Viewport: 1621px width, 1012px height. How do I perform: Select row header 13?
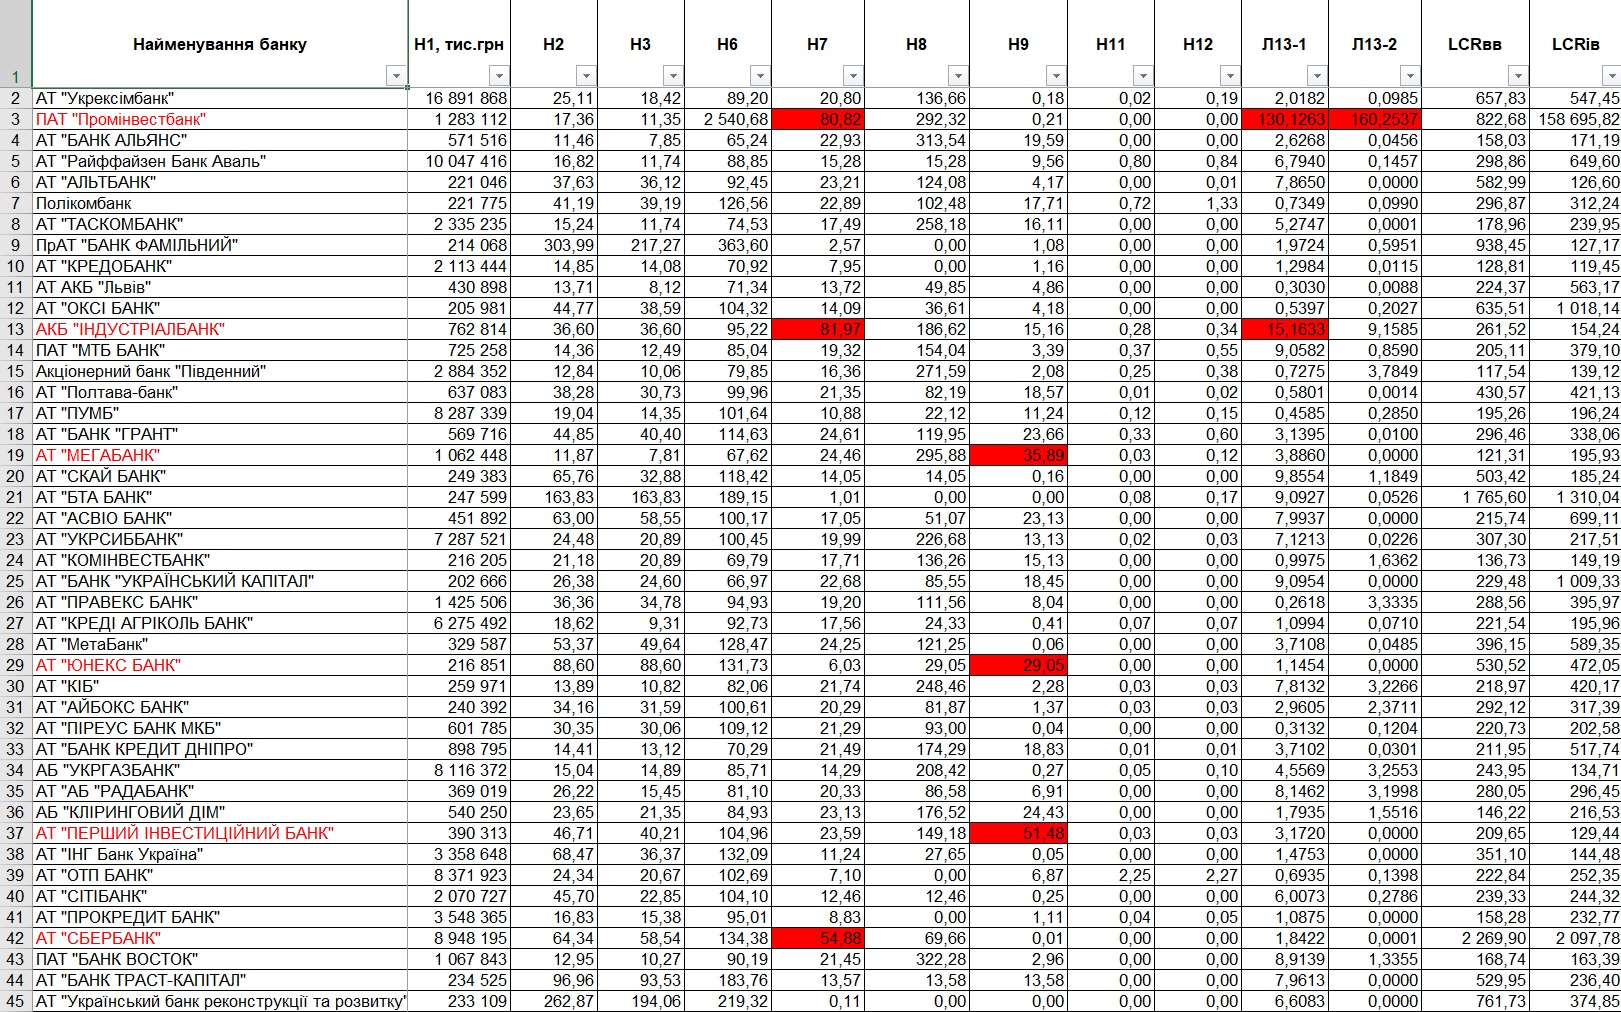pos(16,329)
